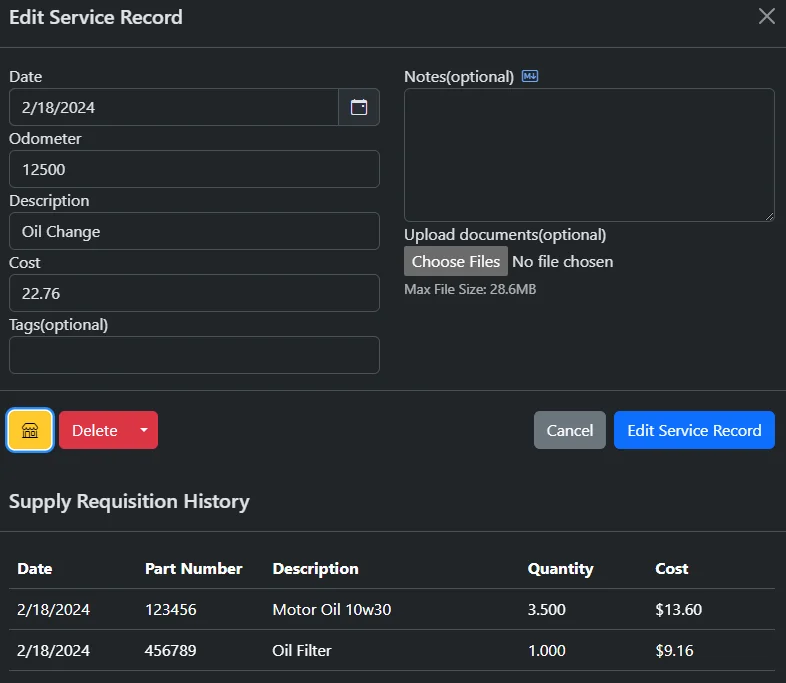Click the Cancel button
Image resolution: width=786 pixels, height=683 pixels.
click(569, 430)
